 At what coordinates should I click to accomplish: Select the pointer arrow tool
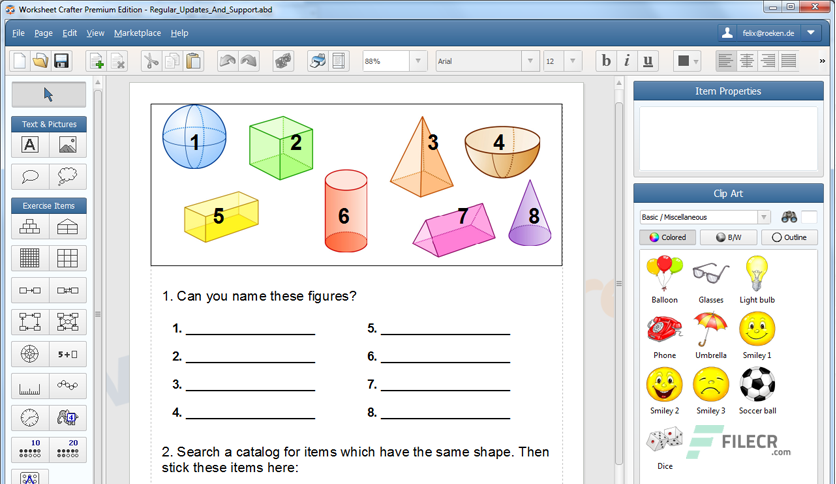pos(49,95)
